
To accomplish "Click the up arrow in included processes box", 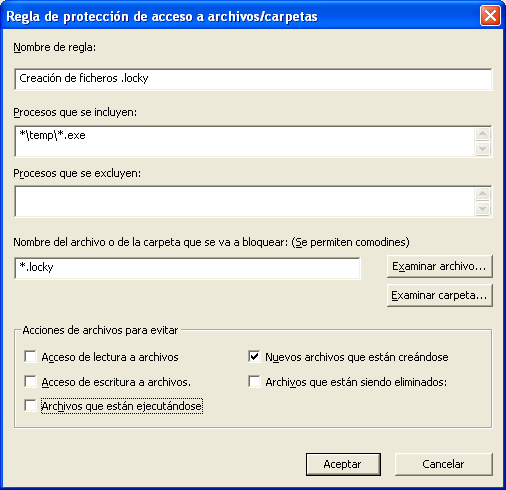I will (x=482, y=134).
